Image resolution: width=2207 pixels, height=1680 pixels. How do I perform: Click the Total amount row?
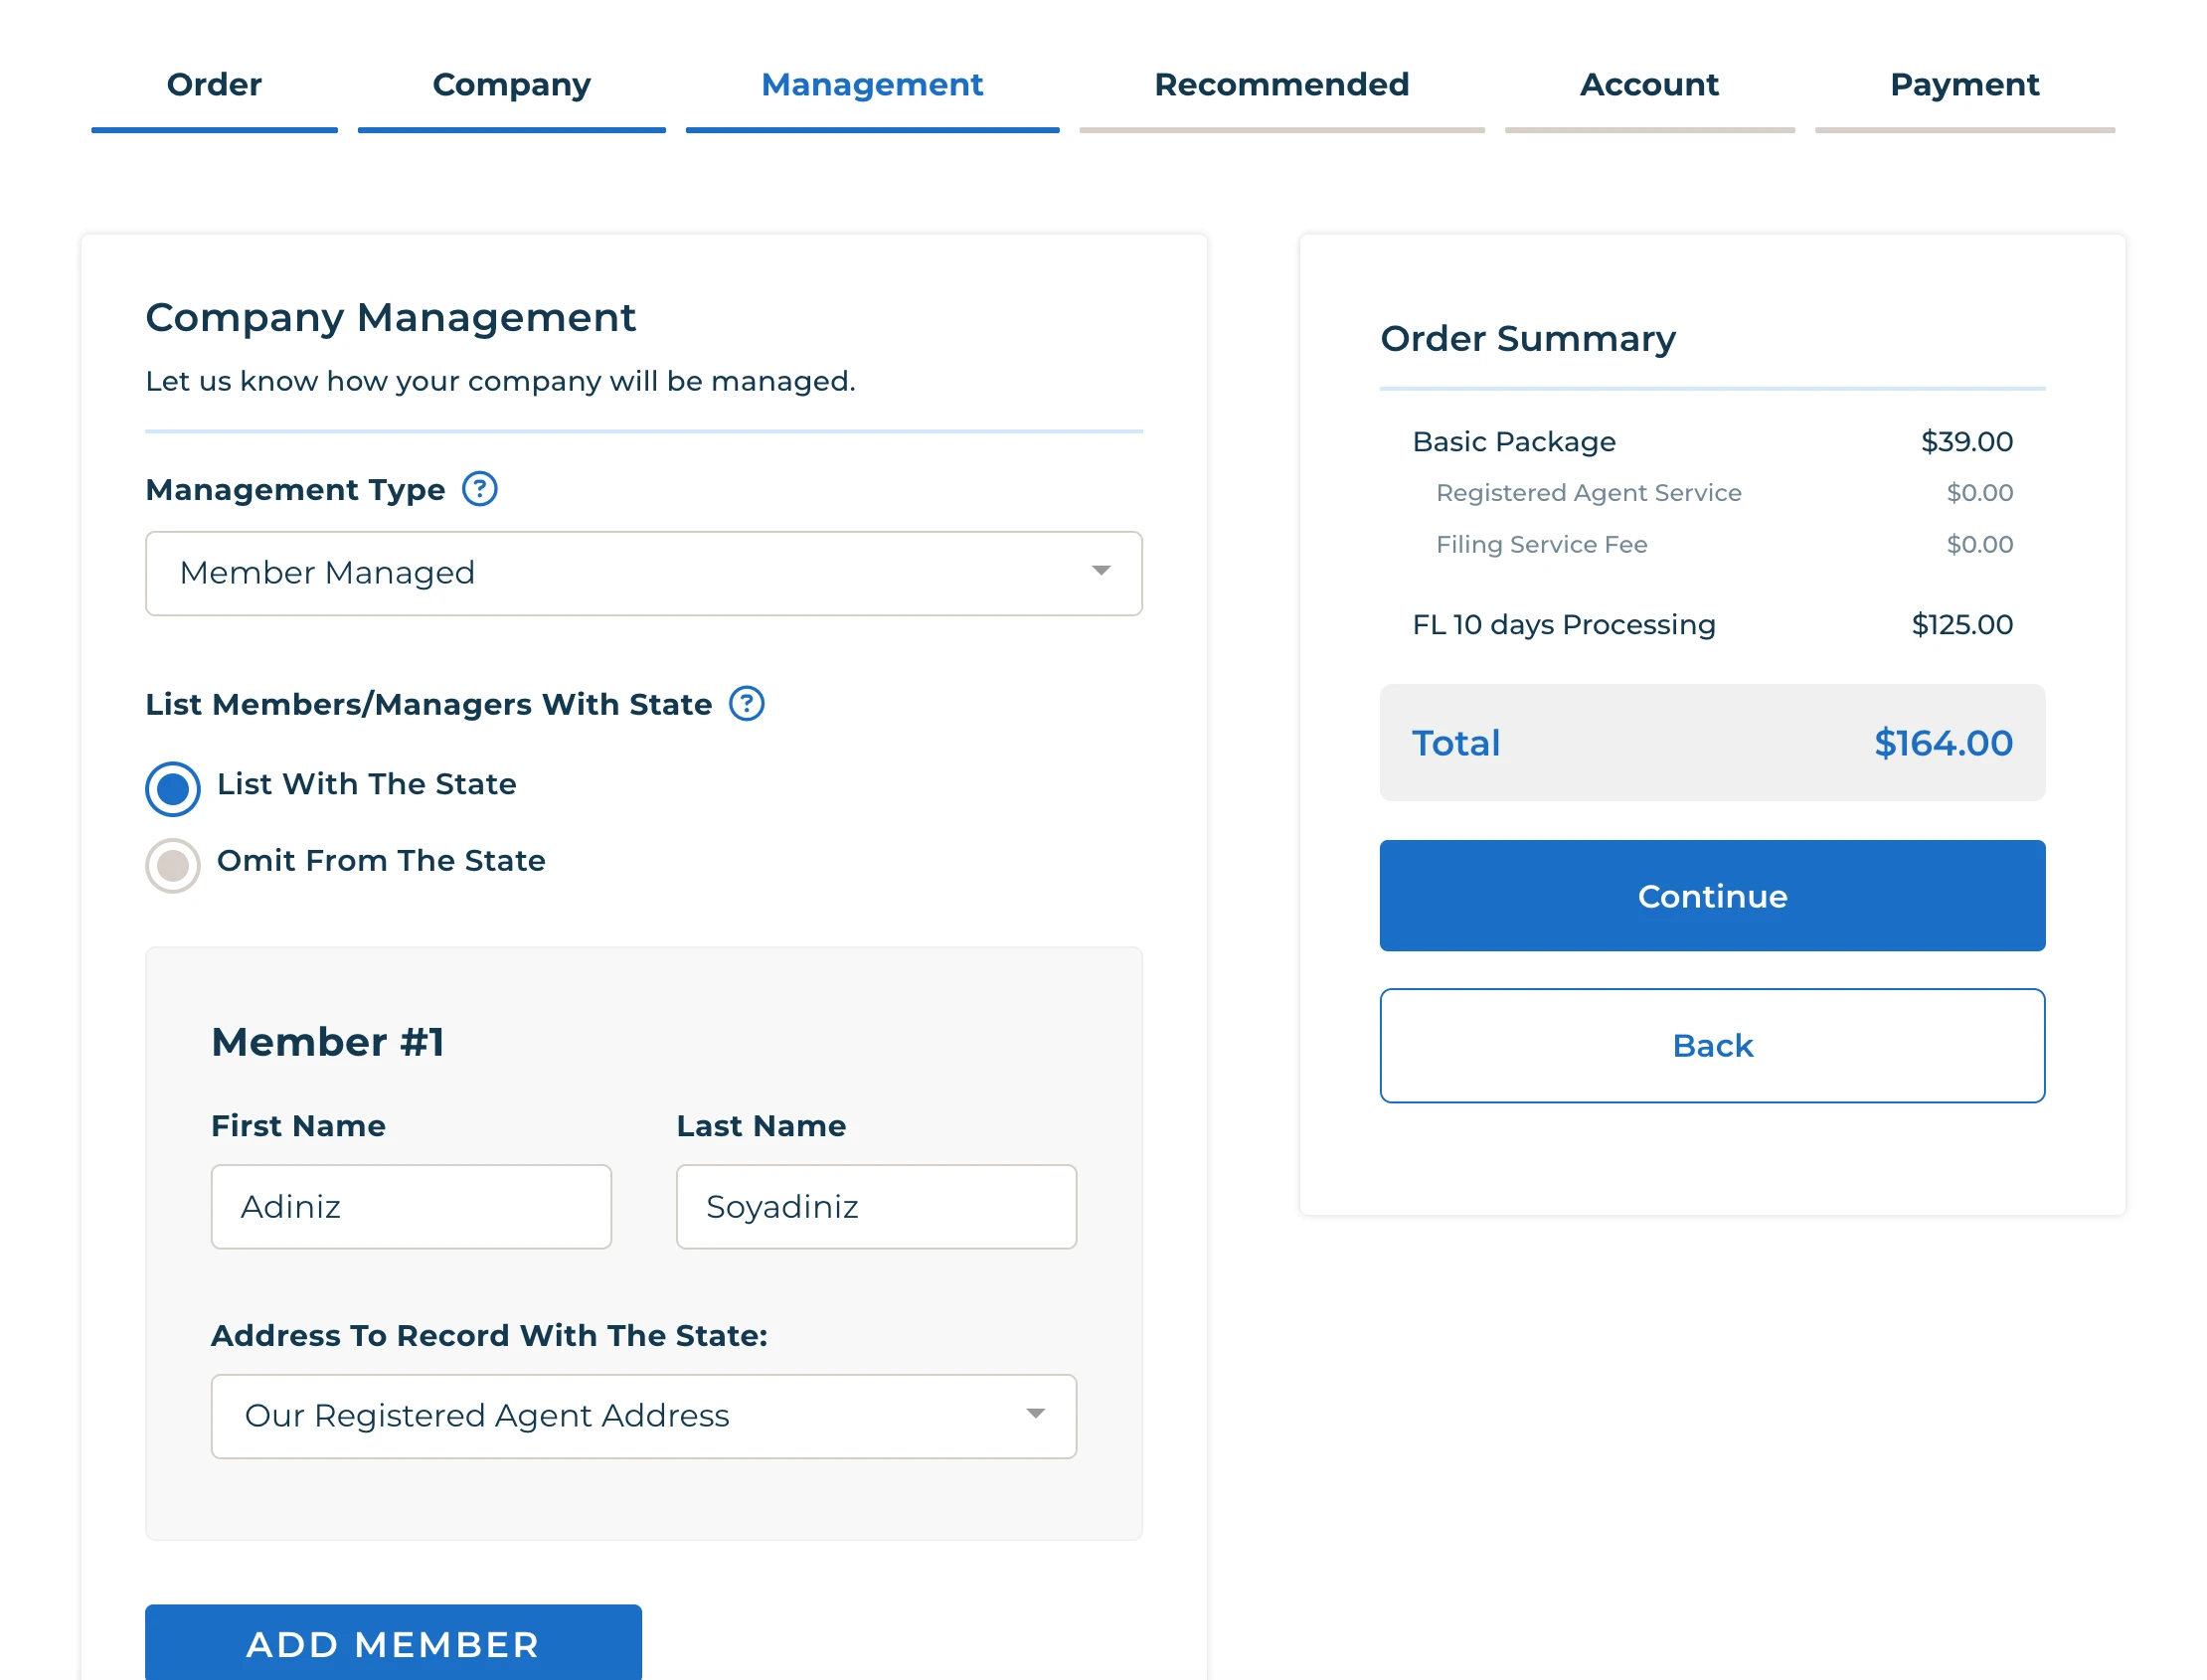coord(1711,742)
